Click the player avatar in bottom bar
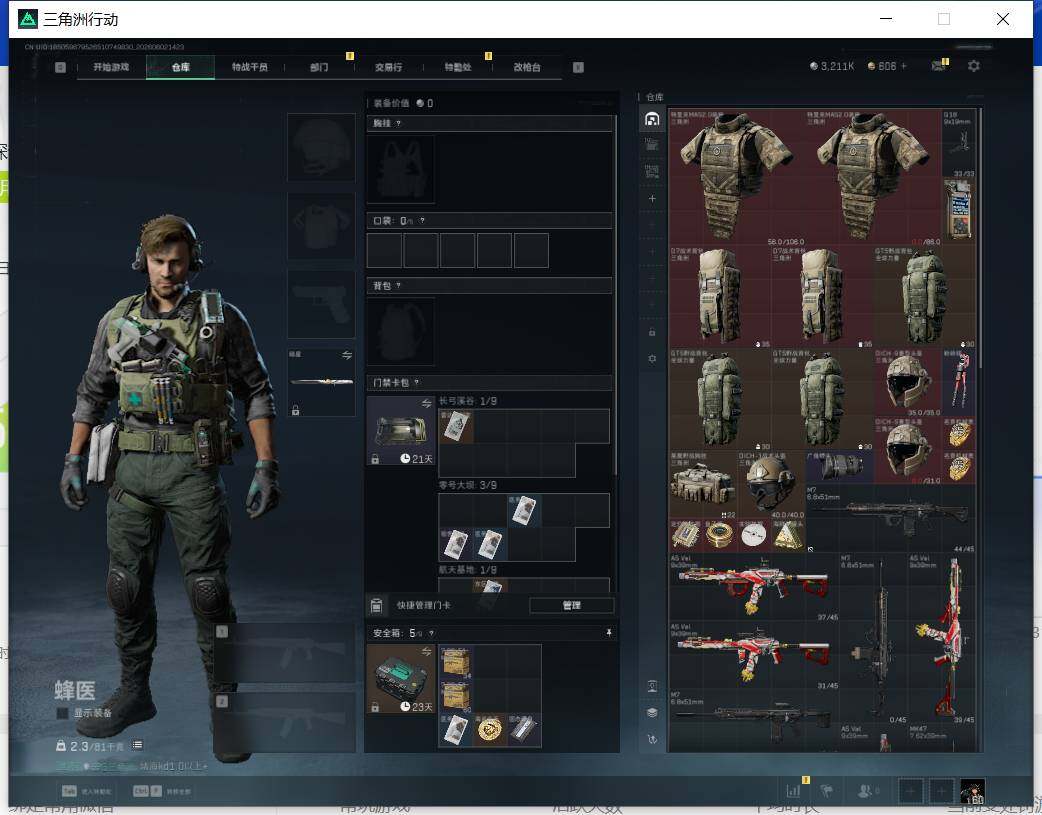 [972, 791]
